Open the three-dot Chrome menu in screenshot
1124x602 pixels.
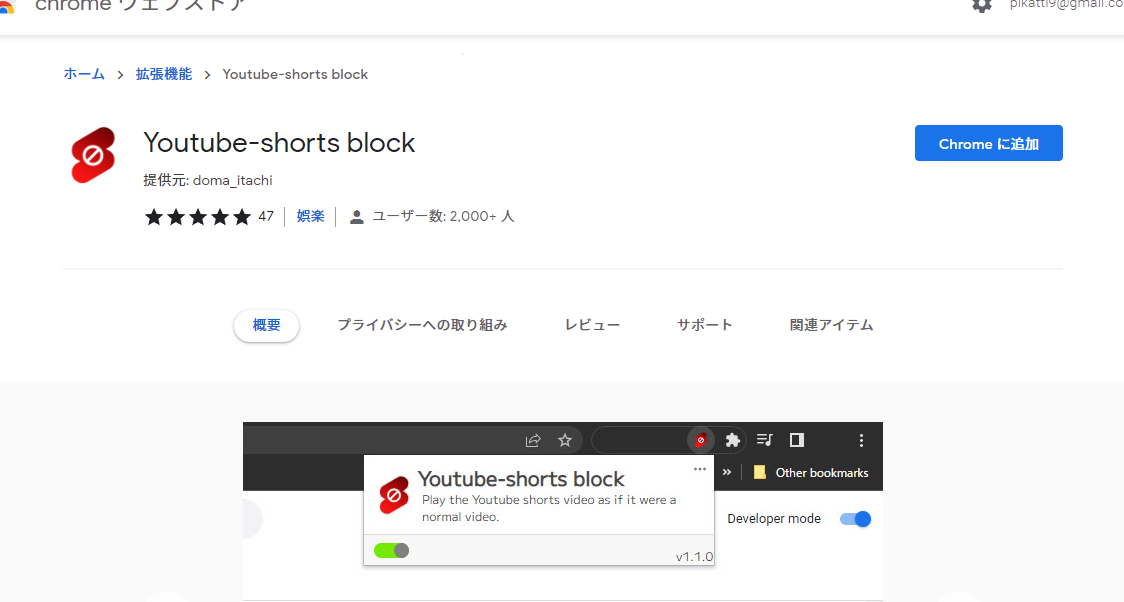861,440
